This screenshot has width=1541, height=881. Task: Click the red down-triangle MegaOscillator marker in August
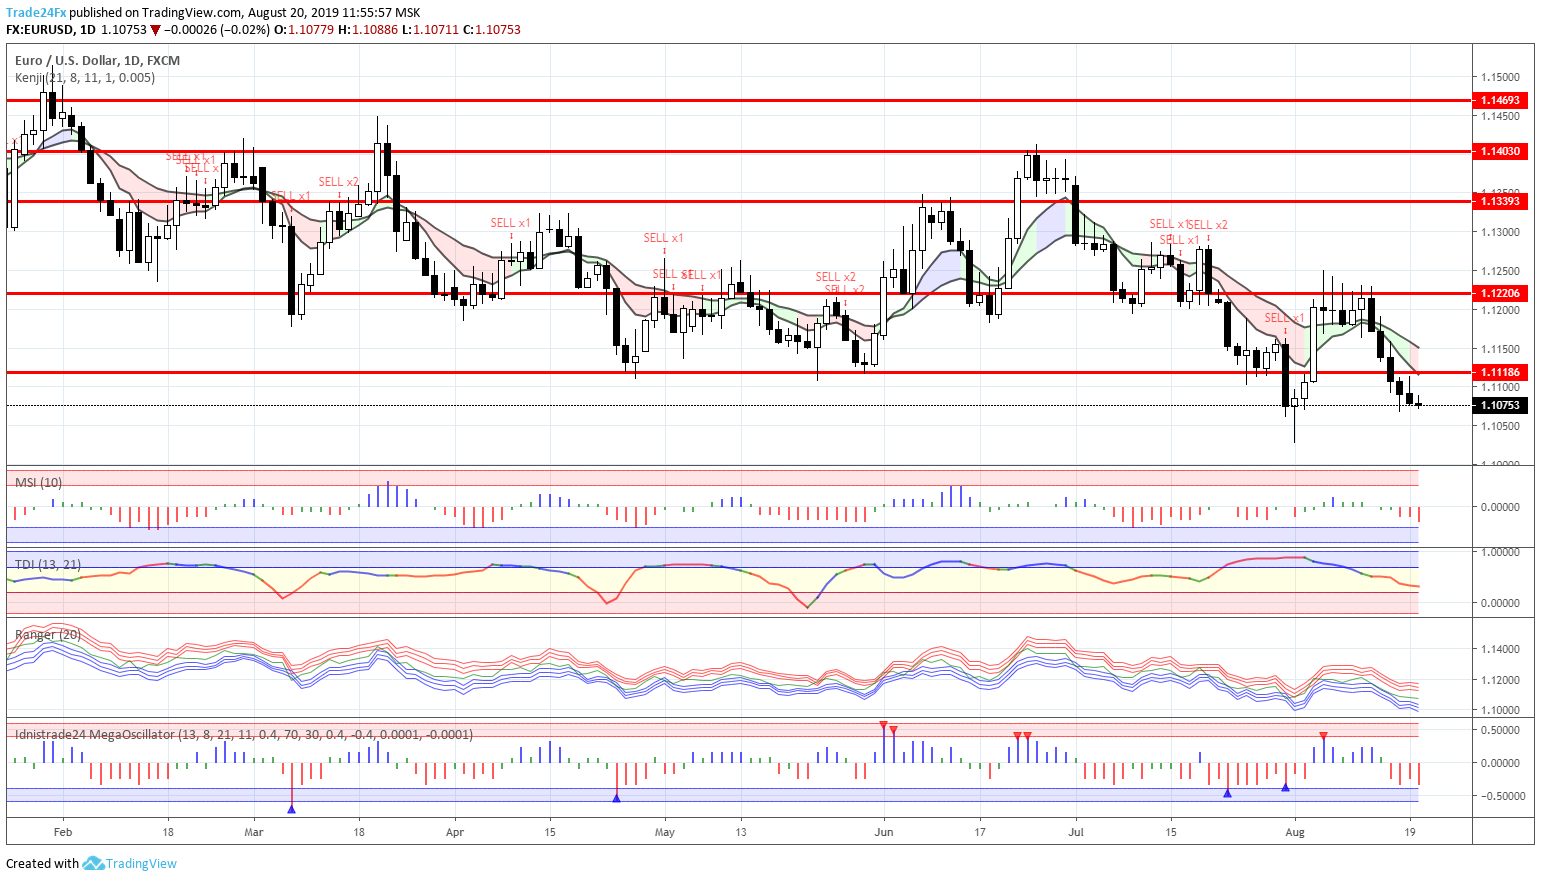1324,736
